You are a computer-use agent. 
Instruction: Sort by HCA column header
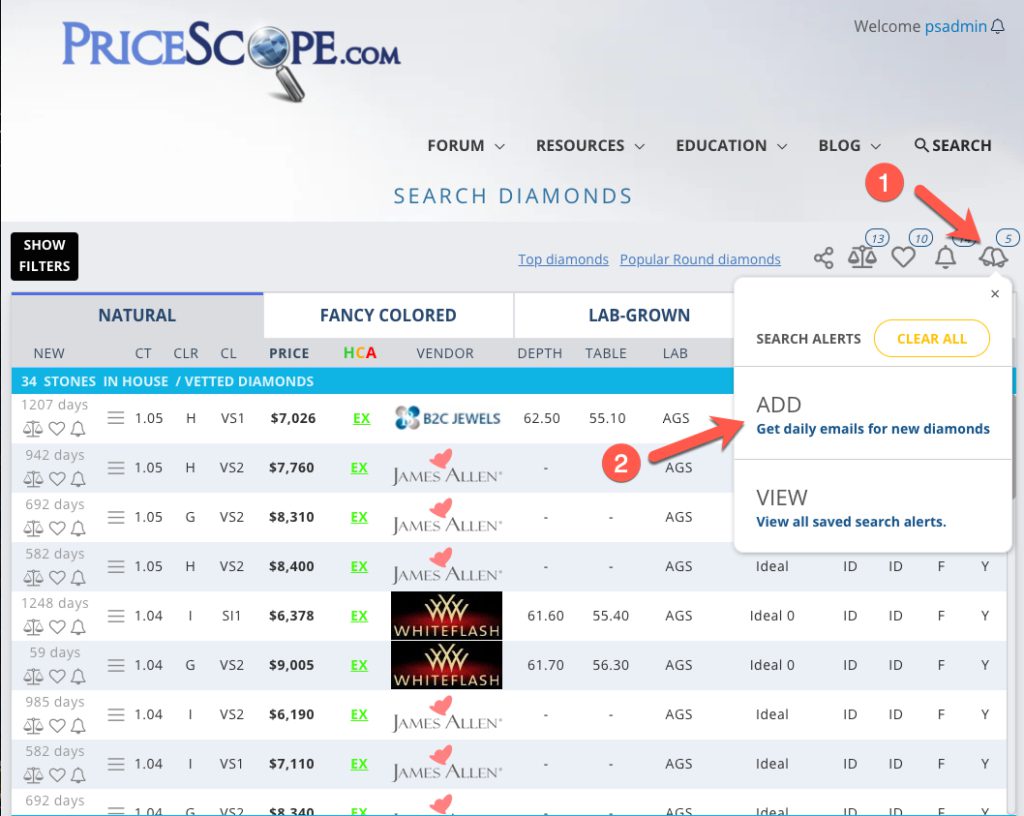[x=360, y=353]
